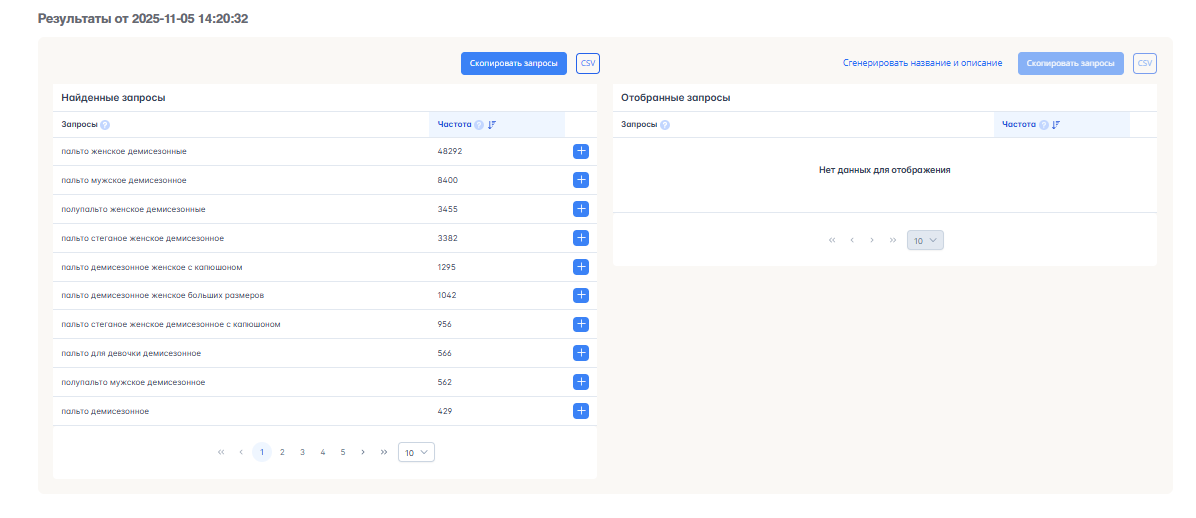Open page size dropdown under found queries
1196x518 pixels.
416,452
